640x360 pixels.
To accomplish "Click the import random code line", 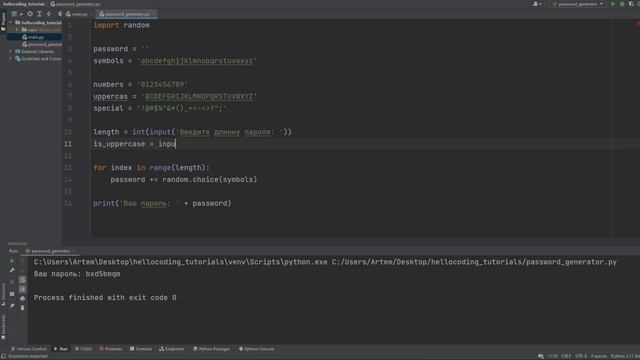I will (121, 25).
